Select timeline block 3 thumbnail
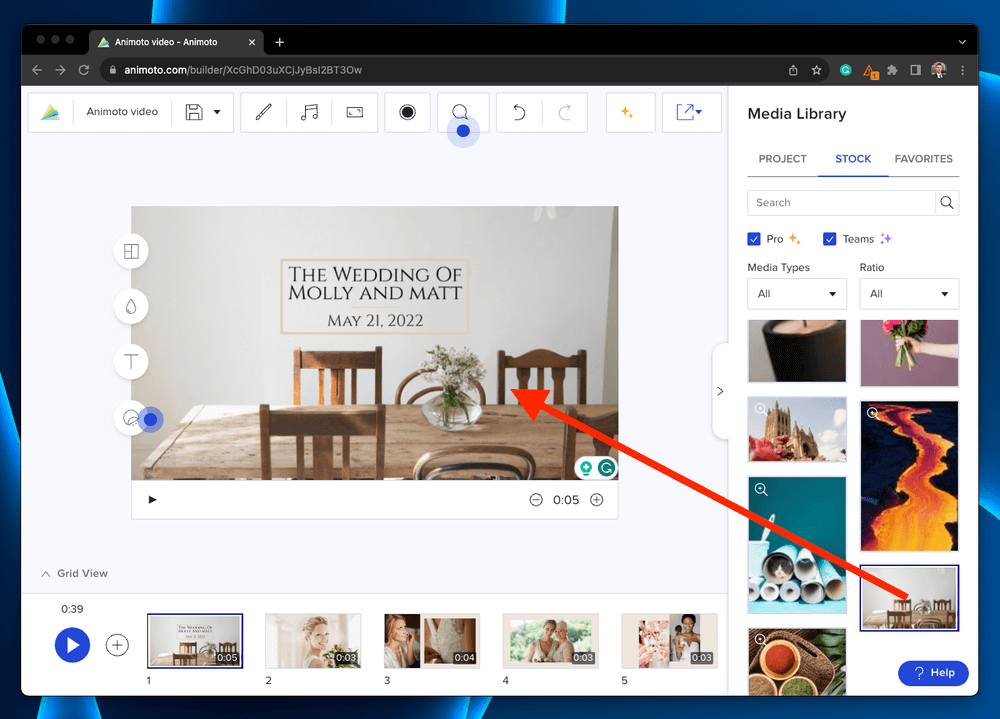This screenshot has height=719, width=1000. coord(432,641)
